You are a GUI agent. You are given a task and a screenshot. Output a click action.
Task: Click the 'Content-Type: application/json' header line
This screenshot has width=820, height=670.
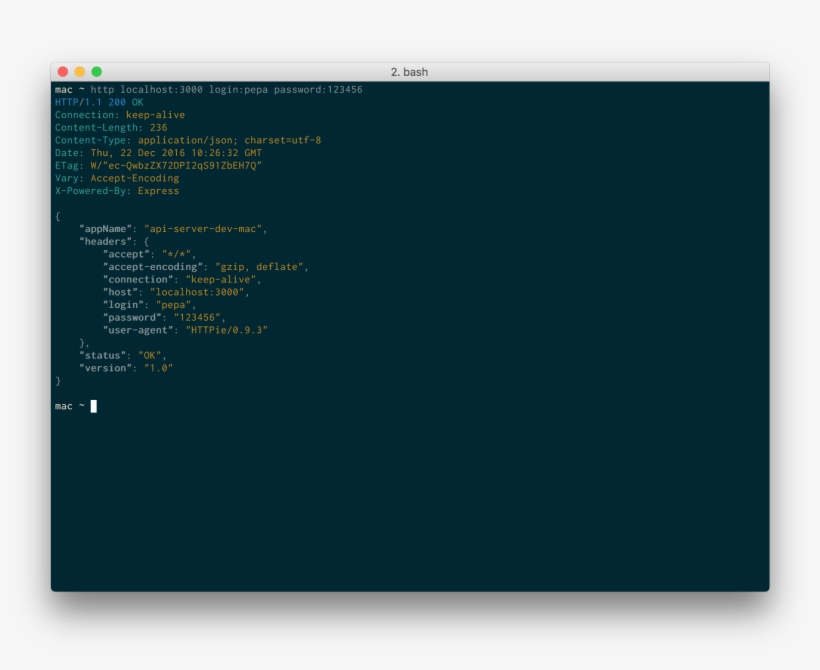pyautogui.click(x=188, y=140)
